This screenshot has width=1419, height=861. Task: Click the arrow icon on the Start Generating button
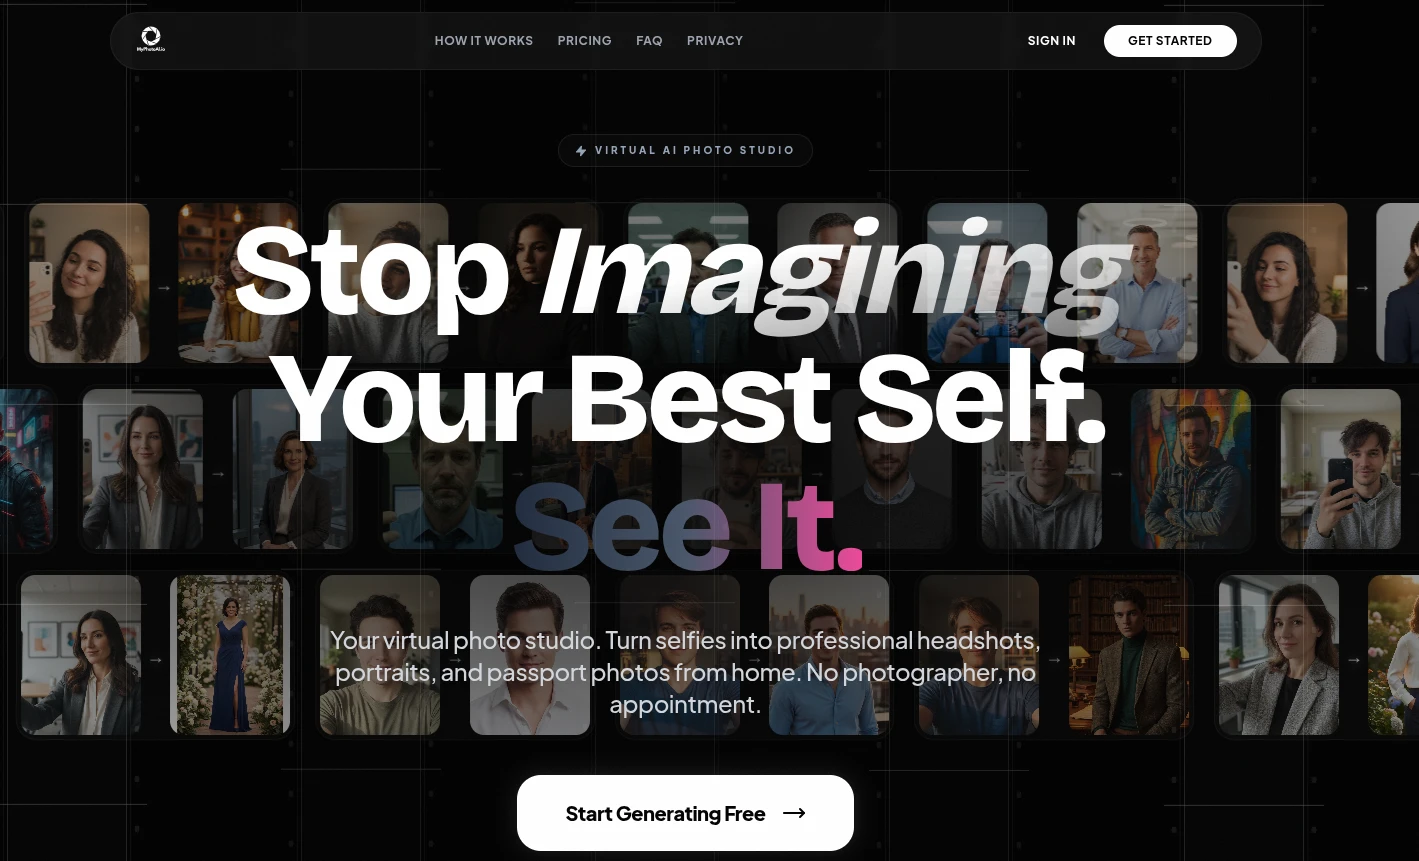click(794, 813)
